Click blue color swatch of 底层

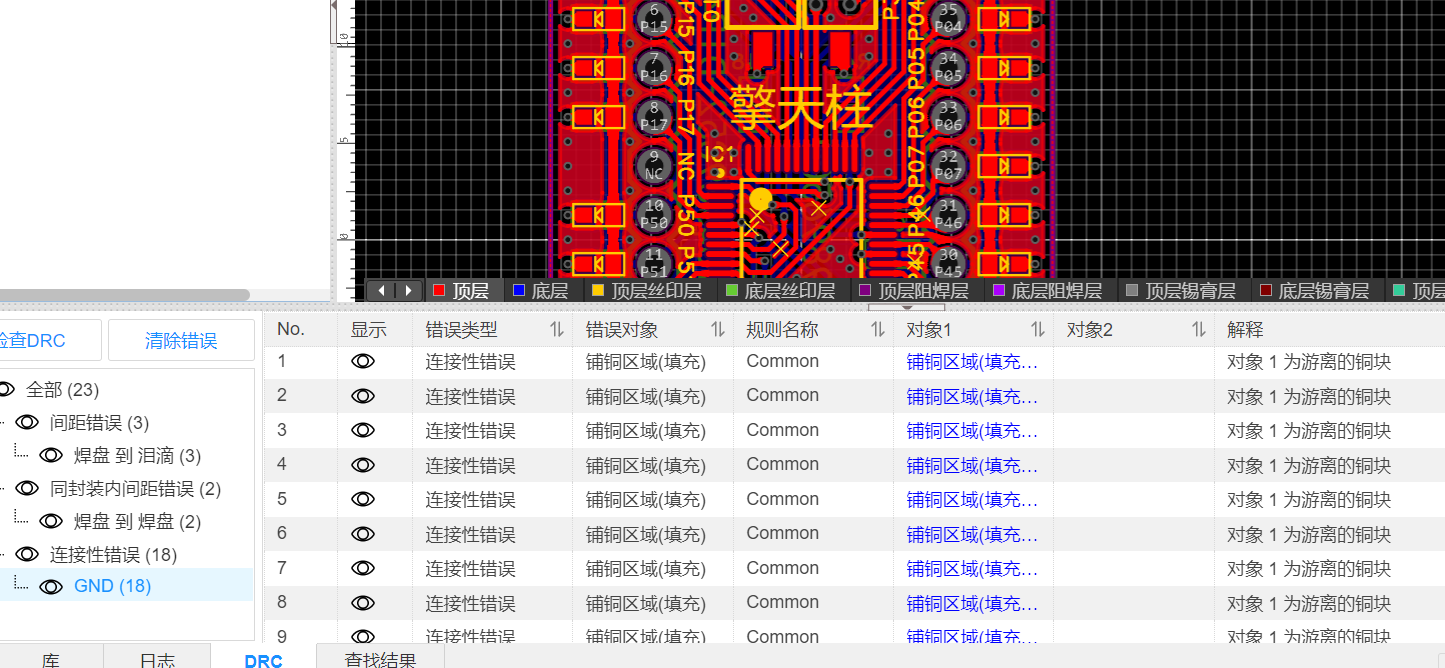click(518, 291)
